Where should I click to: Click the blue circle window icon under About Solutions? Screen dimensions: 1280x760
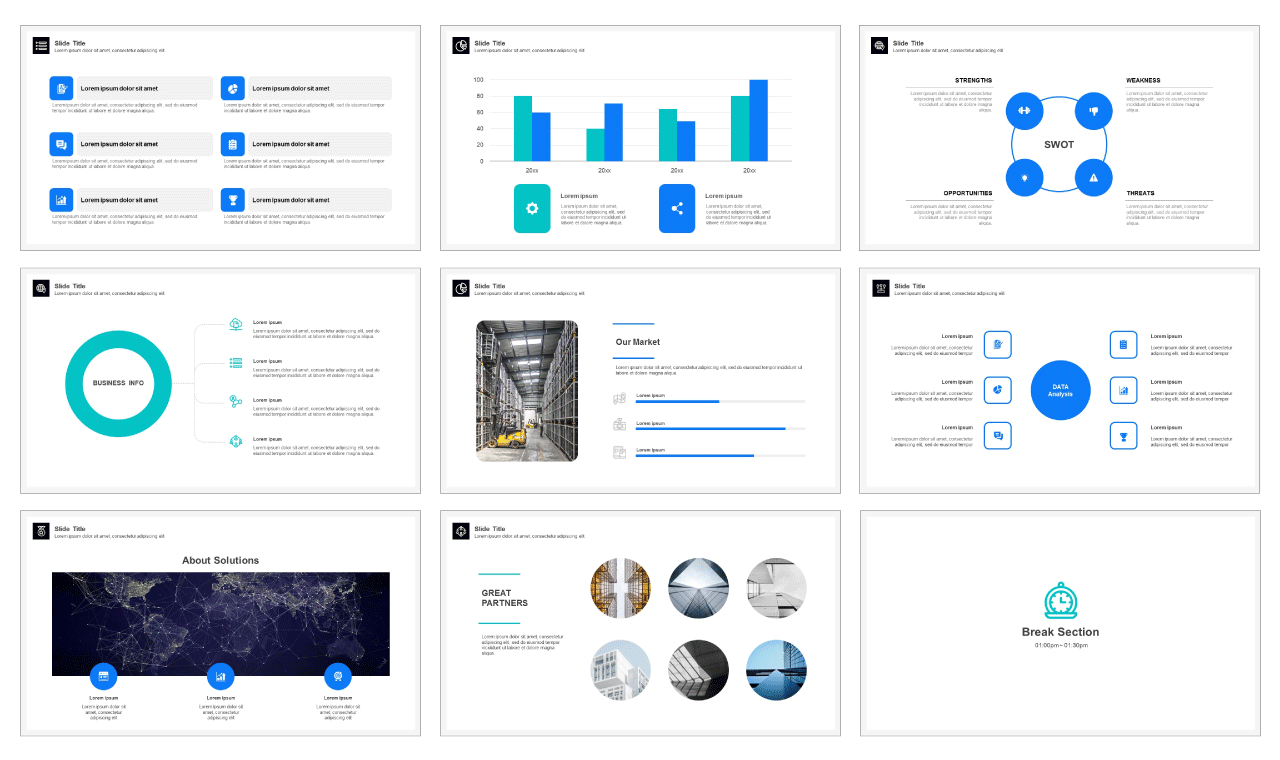(x=103, y=676)
